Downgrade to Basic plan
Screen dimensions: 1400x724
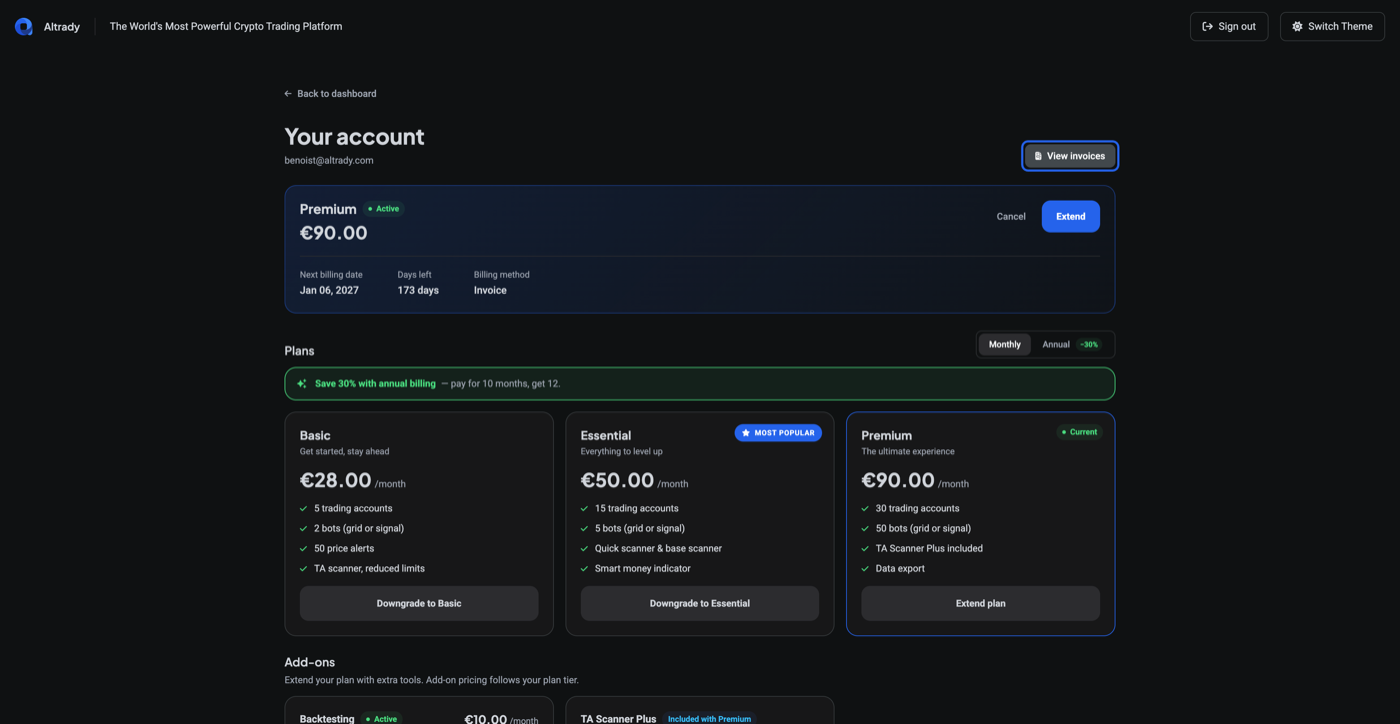pyautogui.click(x=419, y=604)
